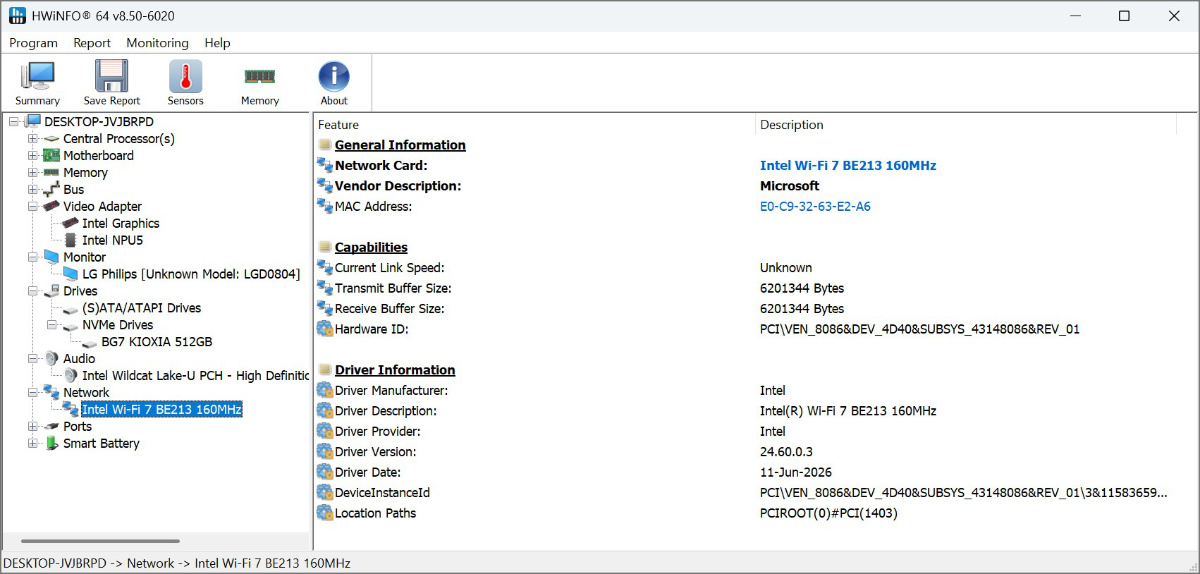The width and height of the screenshot is (1200, 574).
Task: Open the Report menu
Action: pos(92,43)
